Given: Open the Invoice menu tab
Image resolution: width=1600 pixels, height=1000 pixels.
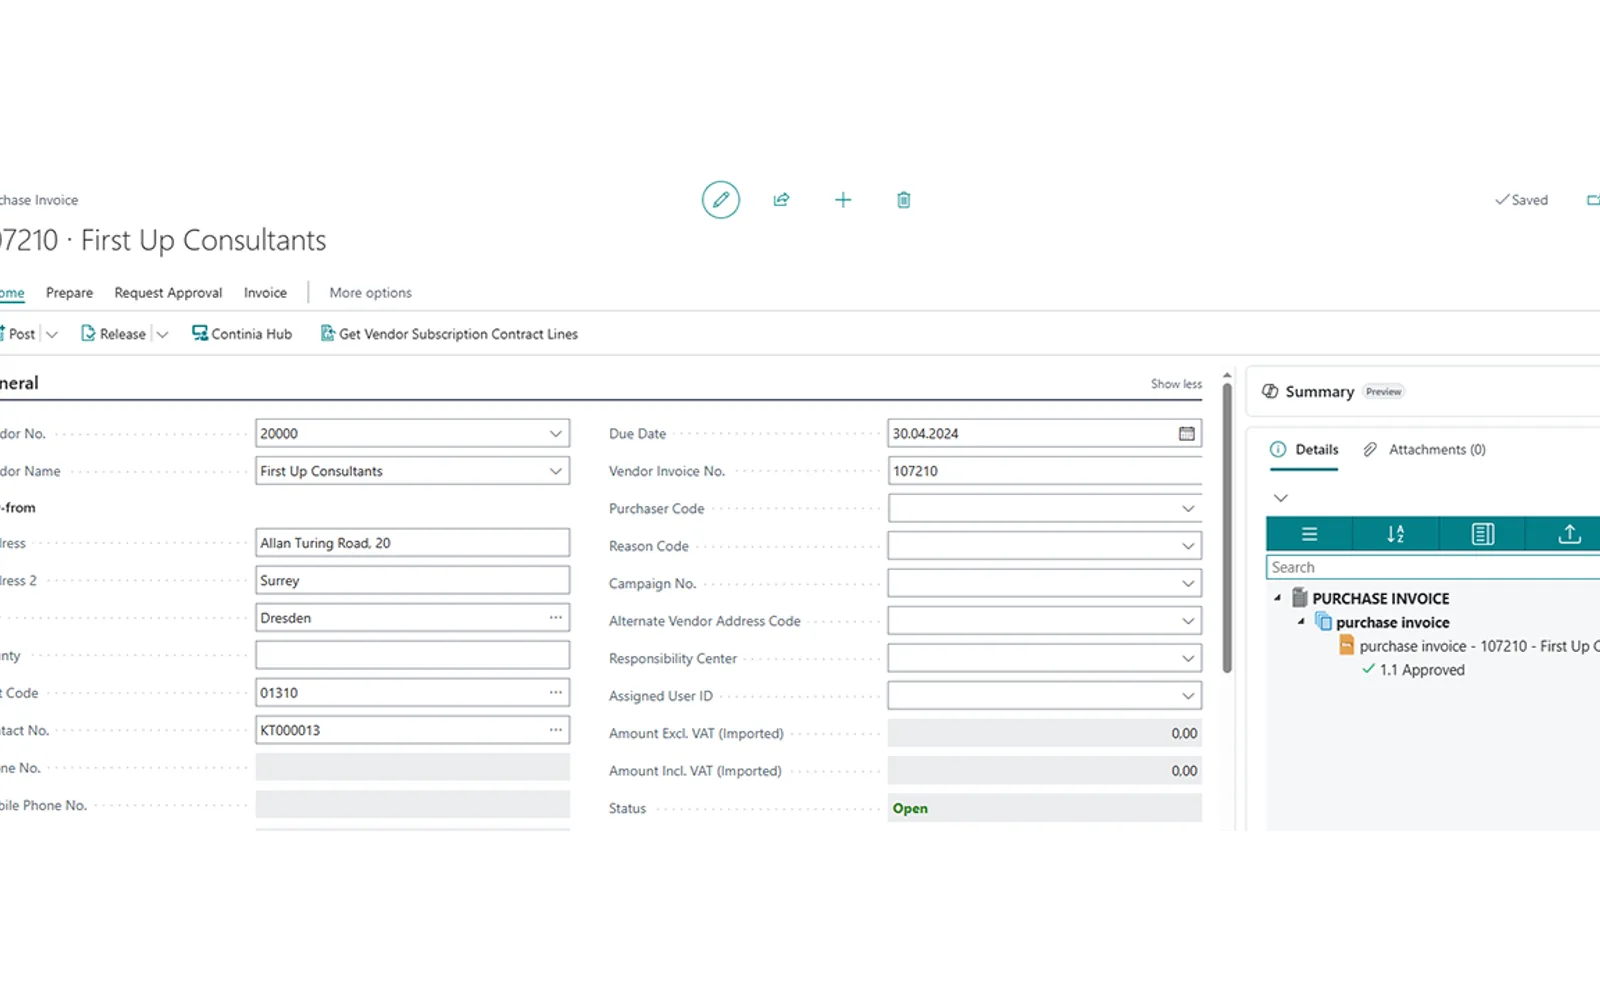Looking at the screenshot, I should point(265,293).
